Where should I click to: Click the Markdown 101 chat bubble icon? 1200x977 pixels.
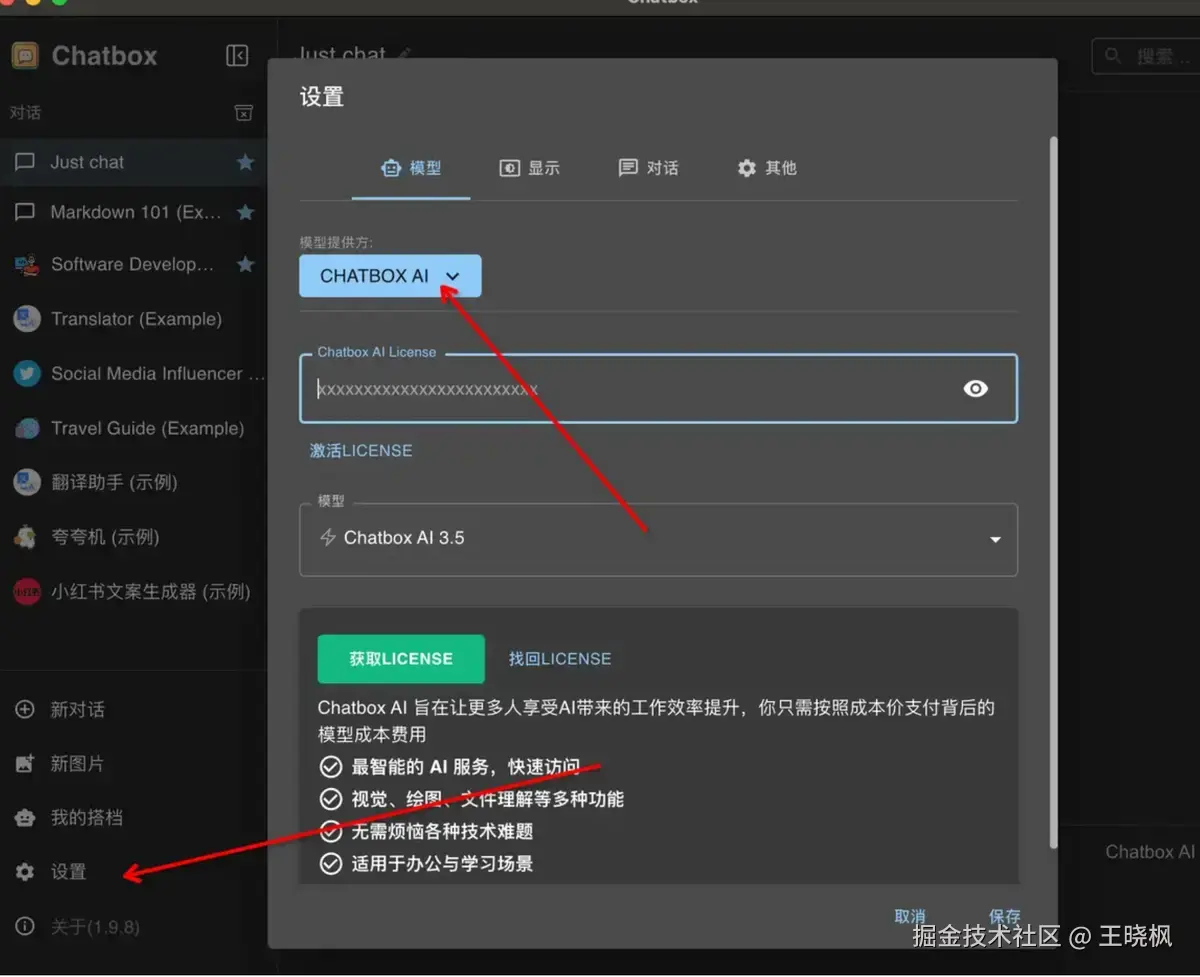tap(25, 212)
